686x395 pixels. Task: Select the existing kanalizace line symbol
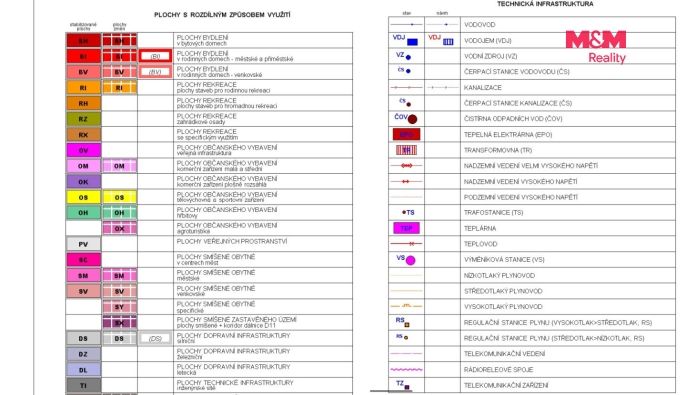406,87
